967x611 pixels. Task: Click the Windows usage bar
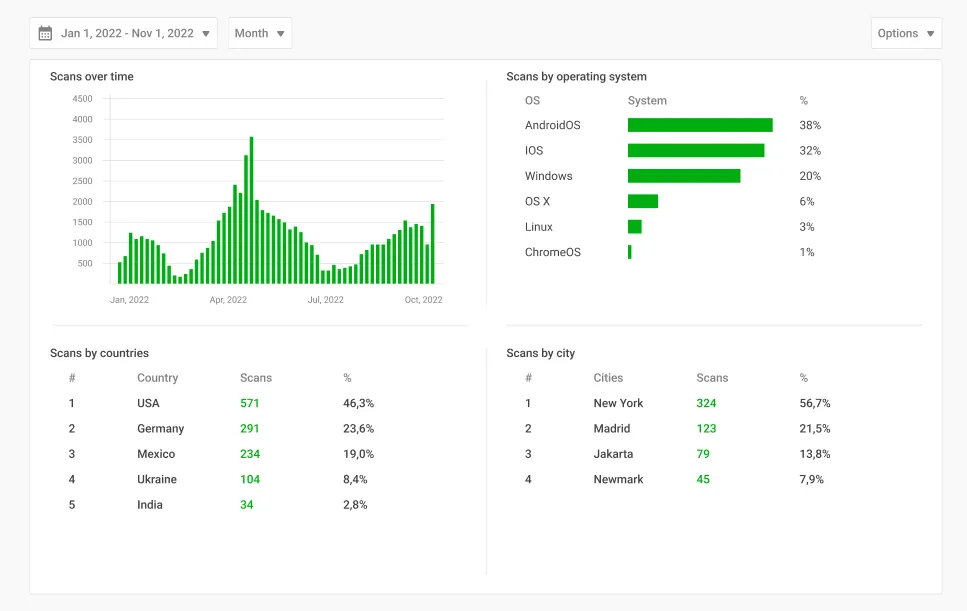tap(684, 176)
